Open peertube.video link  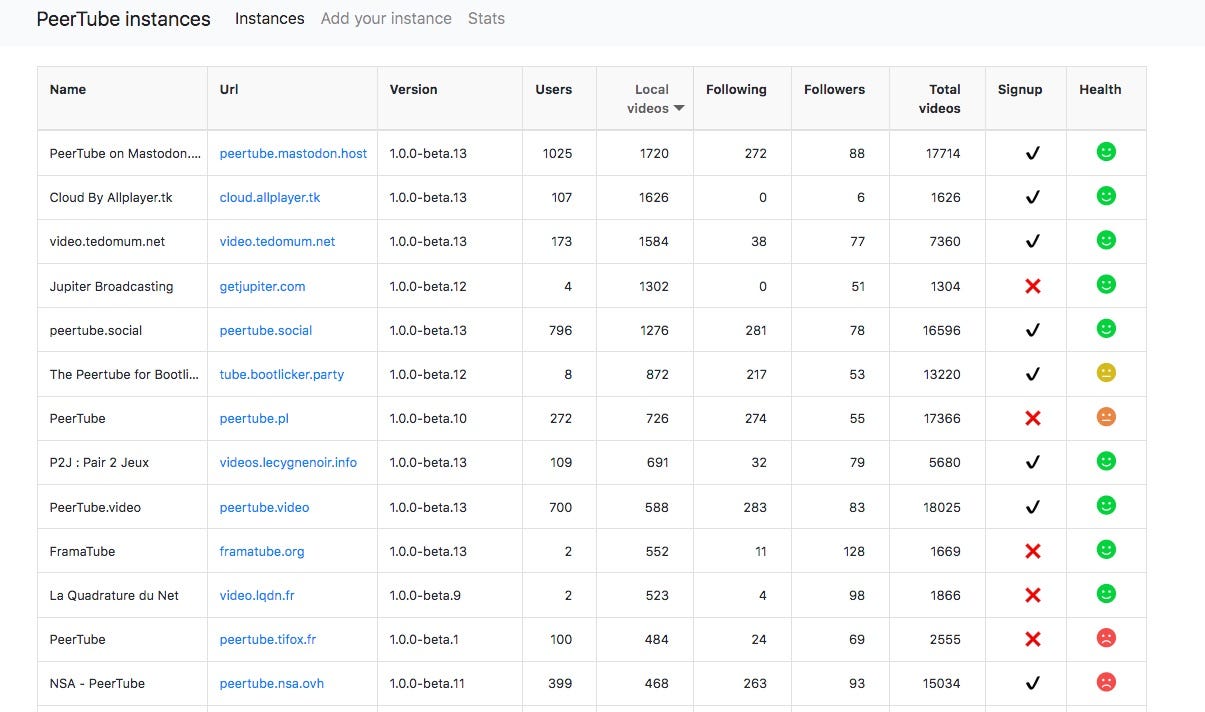pos(264,507)
